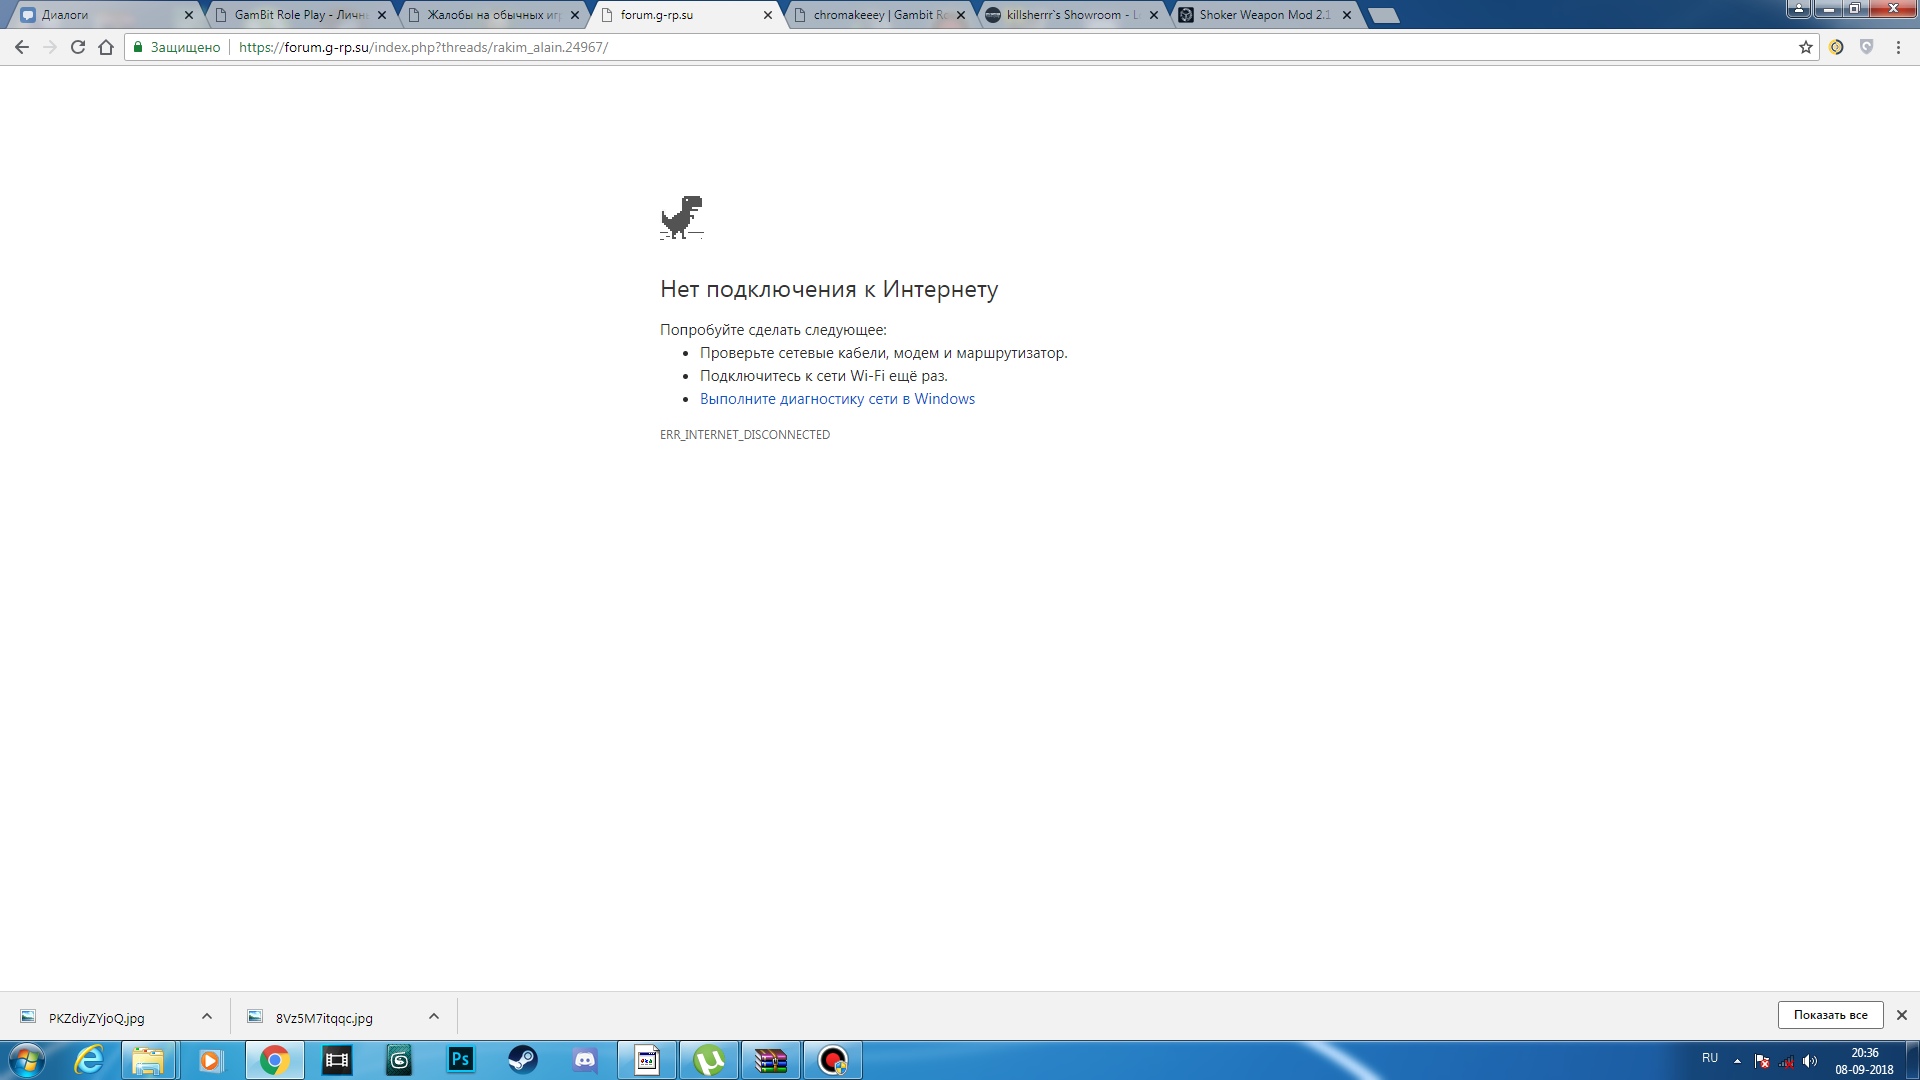The height and width of the screenshot is (1080, 1920).
Task: Launch Photoshop from the taskbar
Action: click(460, 1060)
